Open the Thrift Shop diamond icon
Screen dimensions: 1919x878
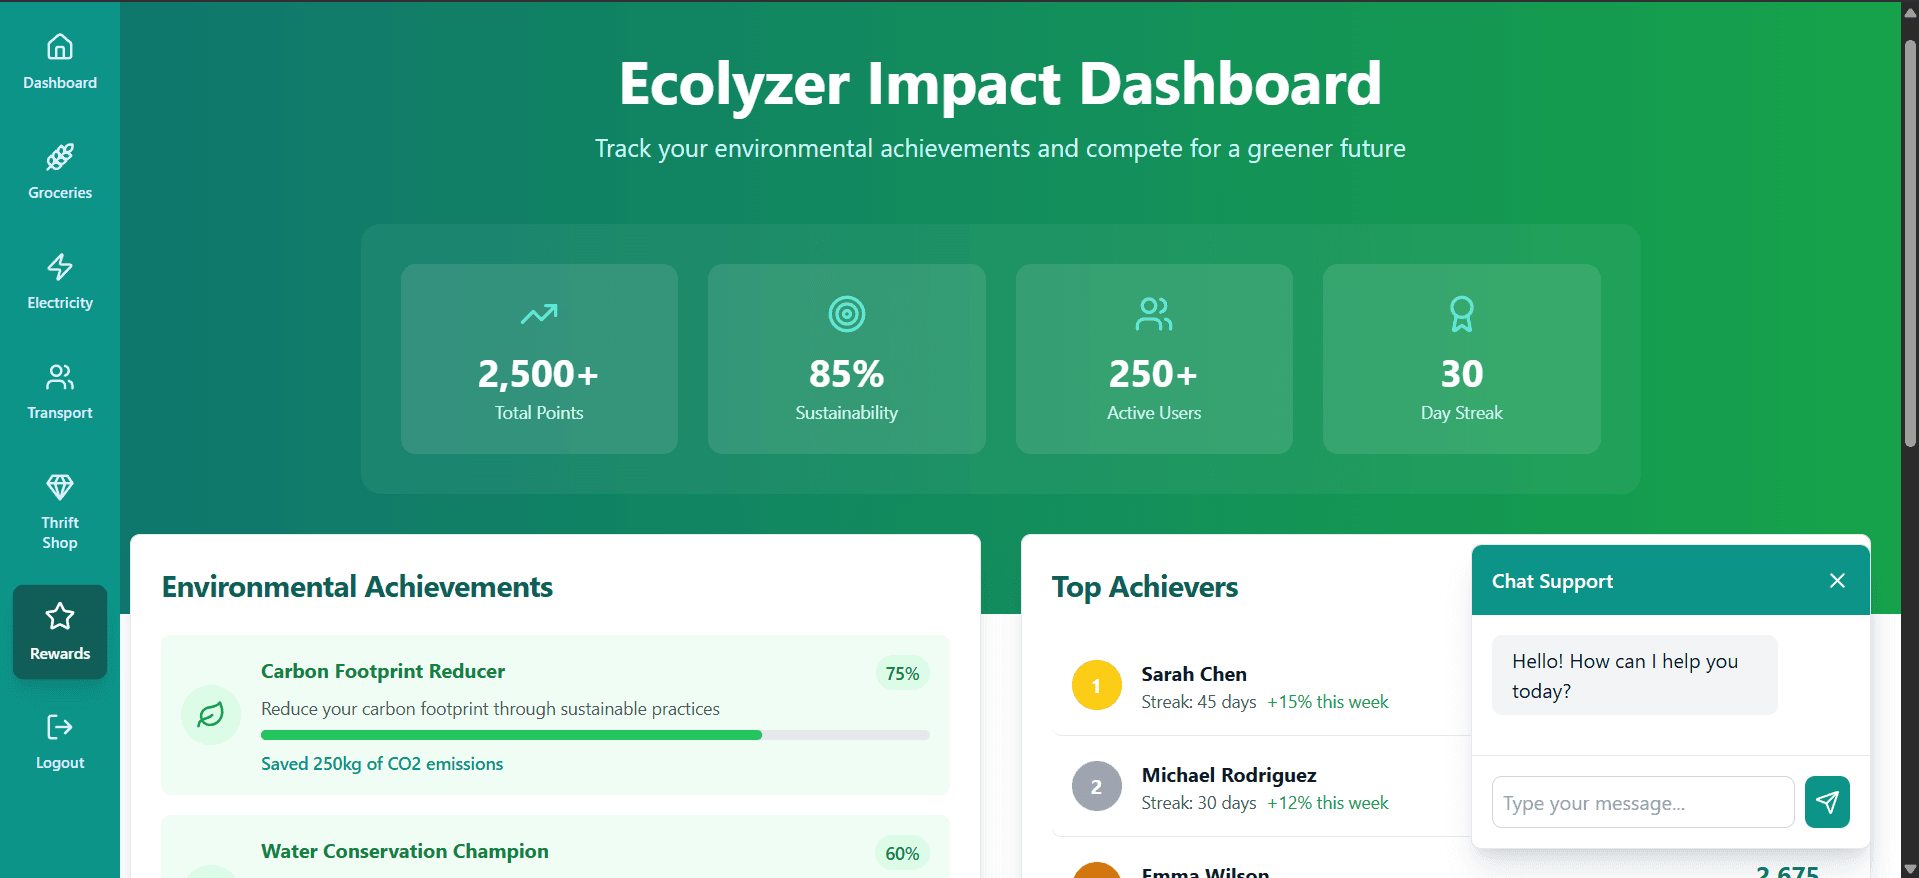click(x=60, y=487)
